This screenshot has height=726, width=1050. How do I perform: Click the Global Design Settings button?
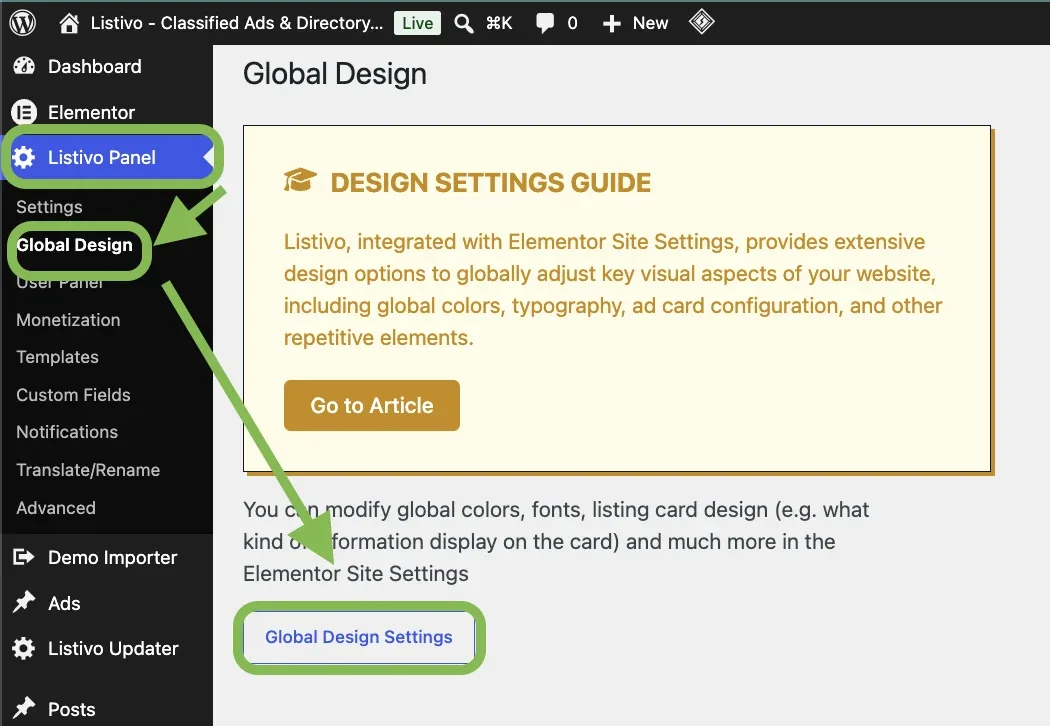[x=359, y=636]
